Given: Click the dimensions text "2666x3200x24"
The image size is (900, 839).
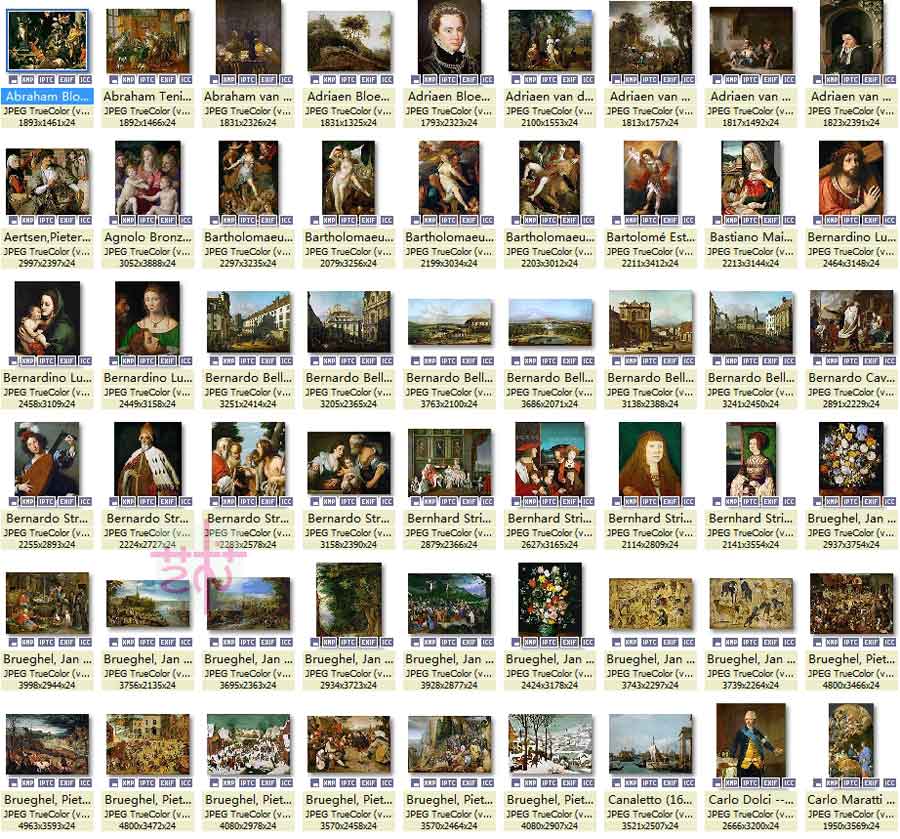Looking at the screenshot, I should [x=751, y=825].
